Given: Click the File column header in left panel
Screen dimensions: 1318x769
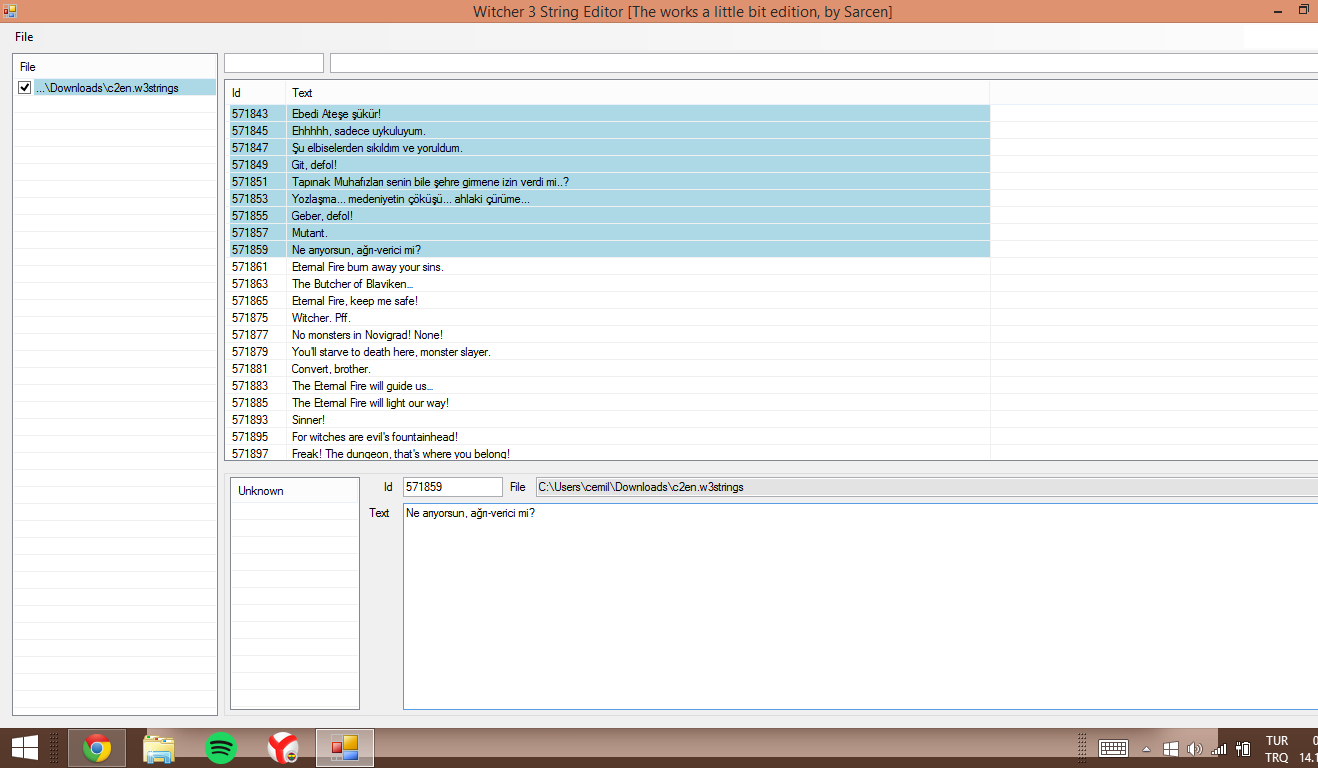Looking at the screenshot, I should 115,66.
